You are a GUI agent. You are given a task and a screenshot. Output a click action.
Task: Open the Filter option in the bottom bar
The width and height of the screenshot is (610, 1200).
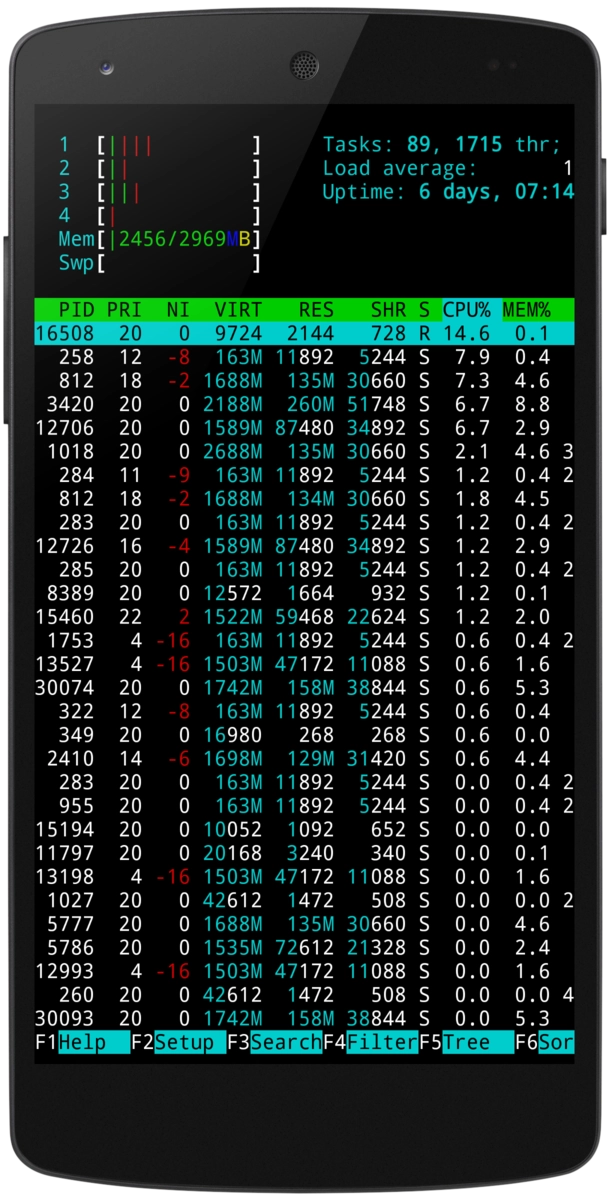click(x=381, y=1042)
